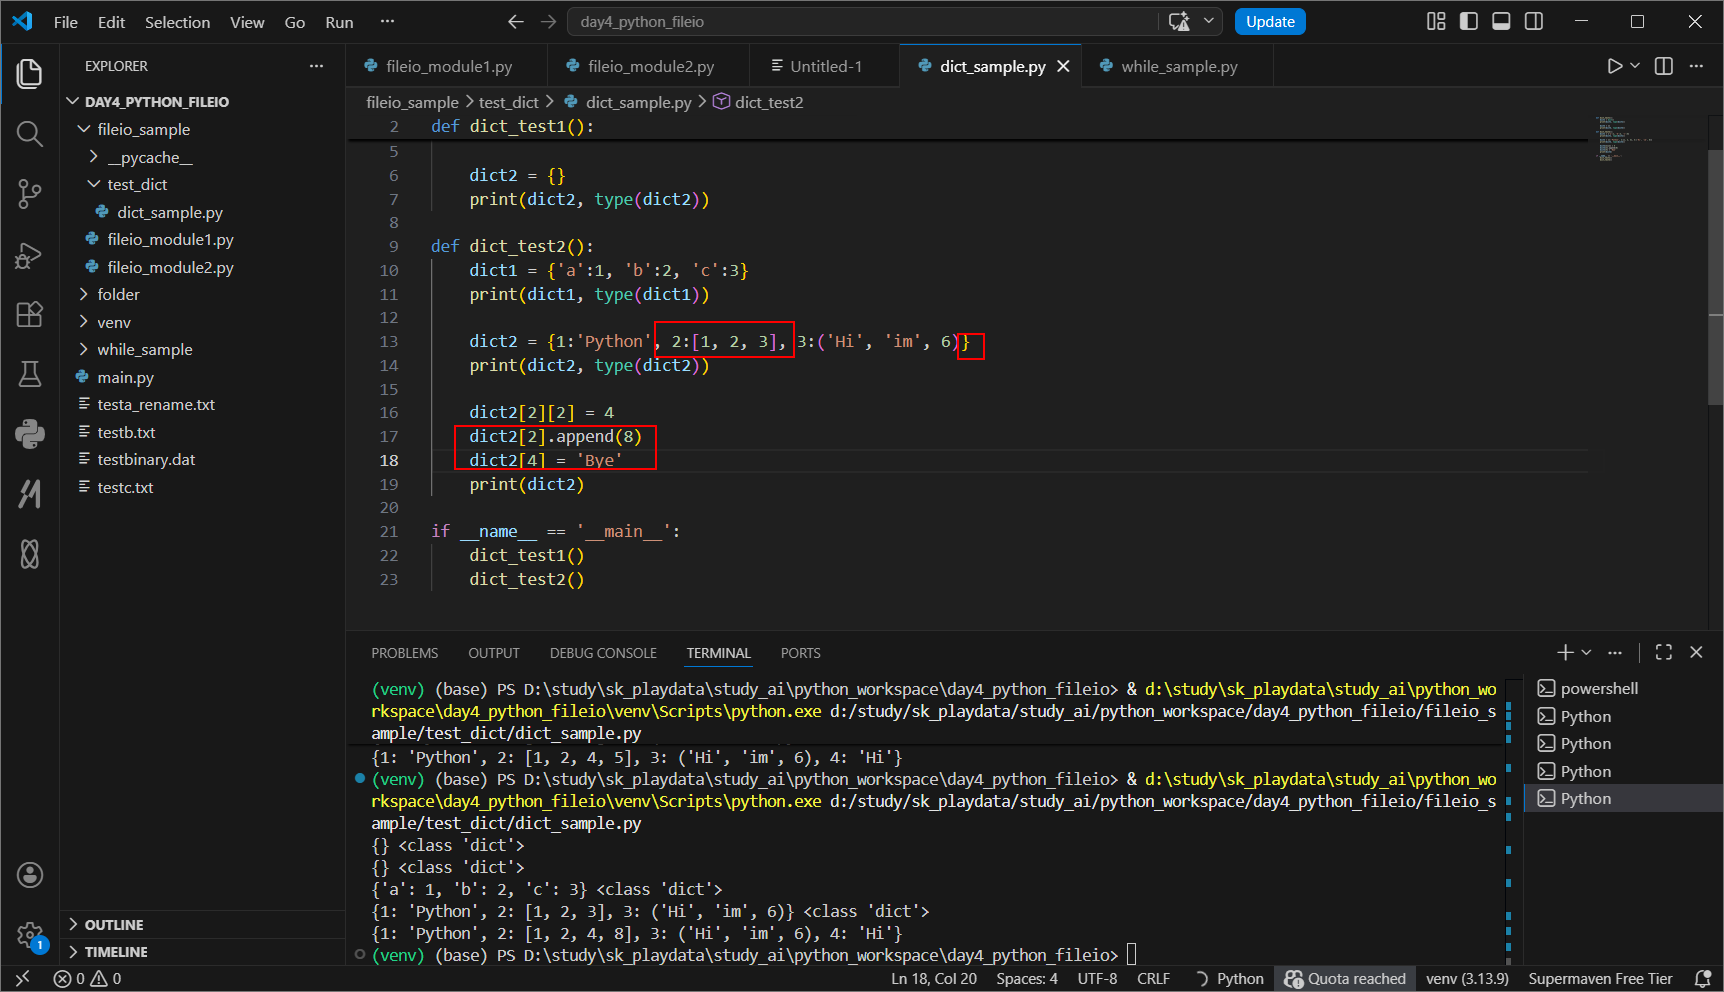Open editor More Actions ellipsis
Viewport: 1724px width, 992px height.
pos(1696,66)
